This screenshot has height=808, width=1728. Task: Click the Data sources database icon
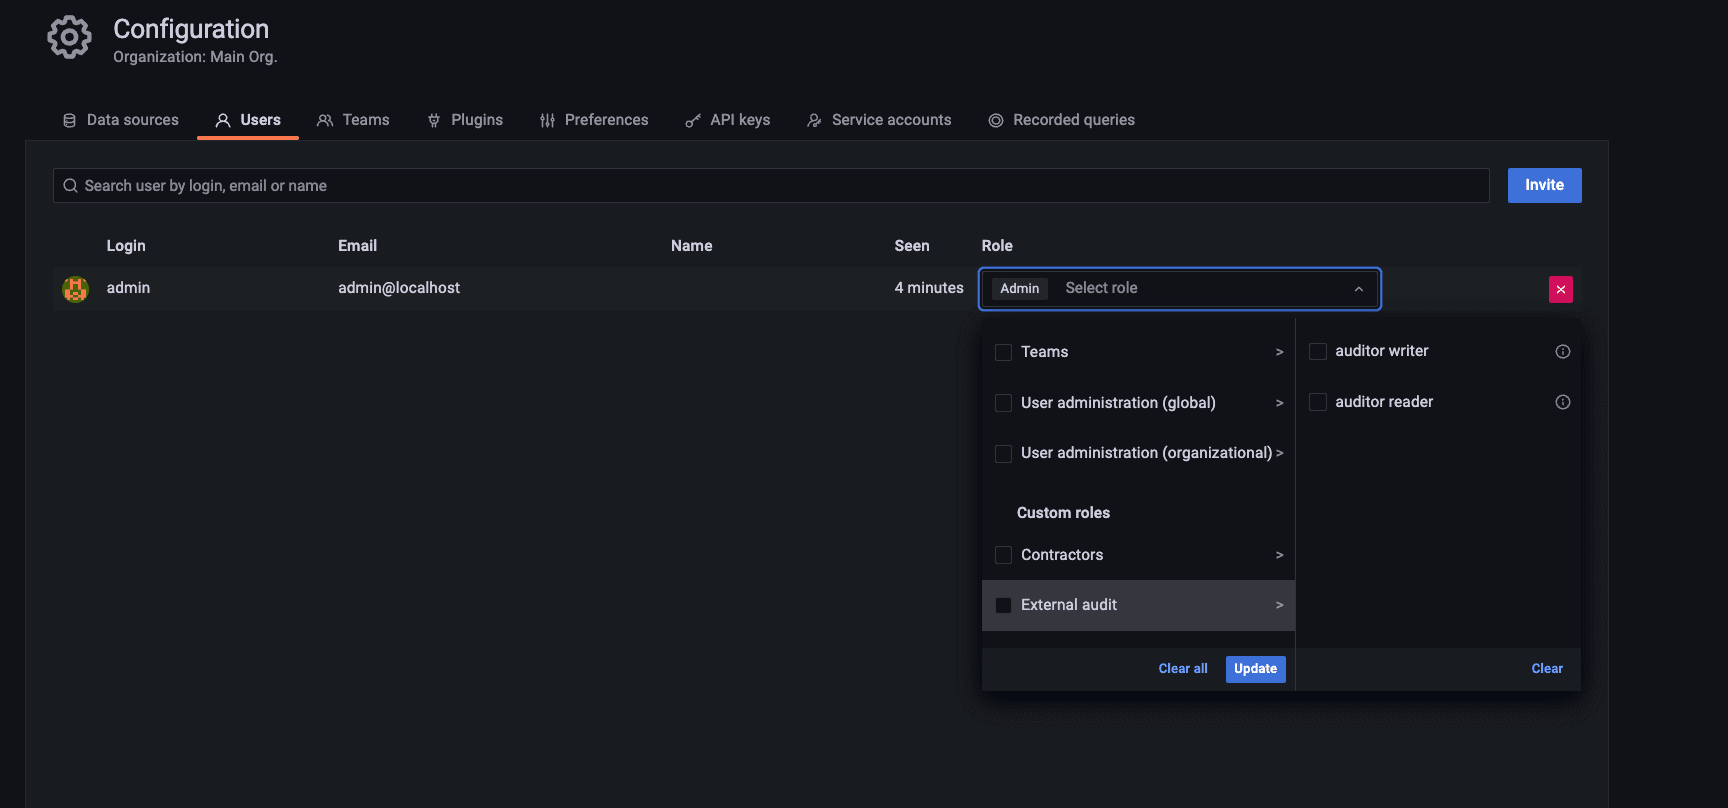(69, 120)
